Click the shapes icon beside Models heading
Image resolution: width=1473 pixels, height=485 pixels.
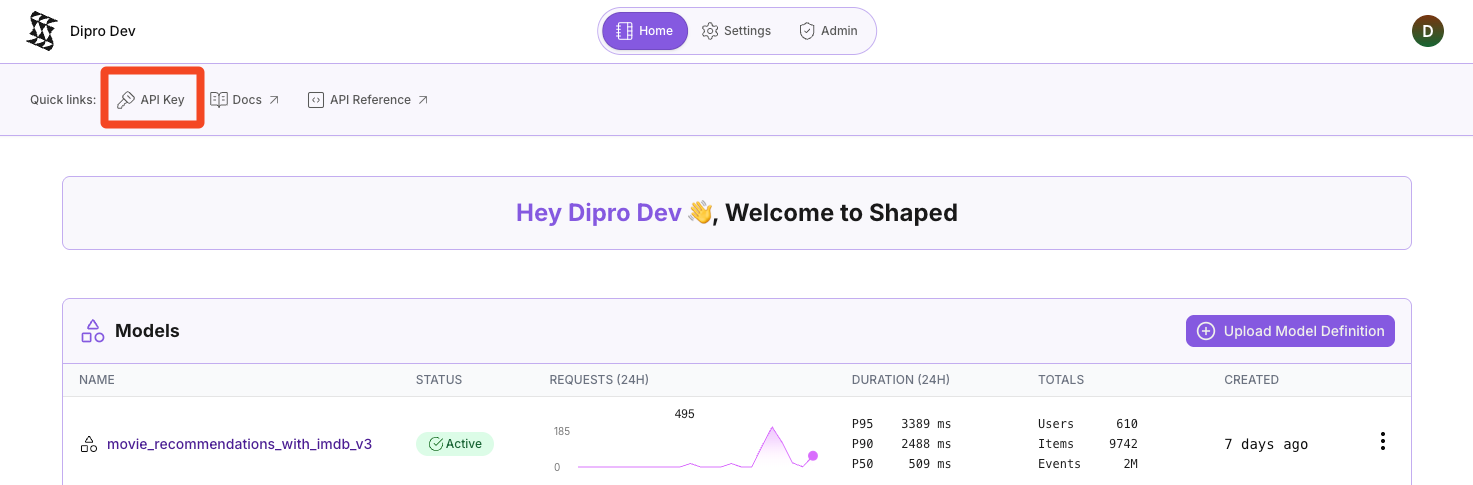pyautogui.click(x=93, y=331)
